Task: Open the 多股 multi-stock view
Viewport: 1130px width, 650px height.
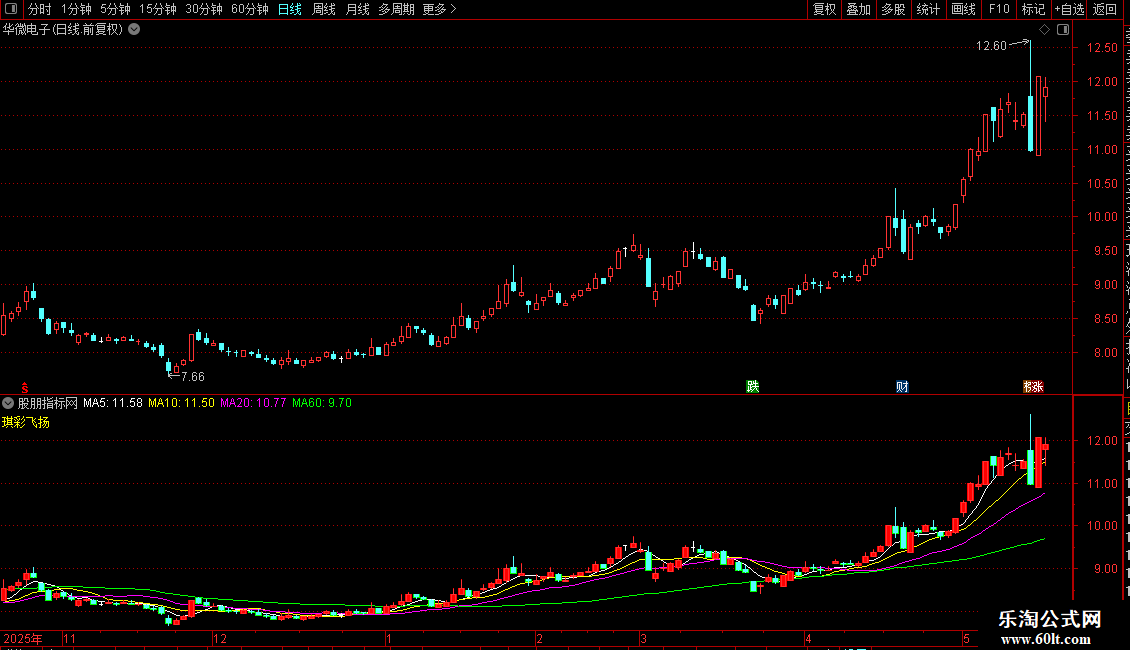Action: click(x=893, y=9)
